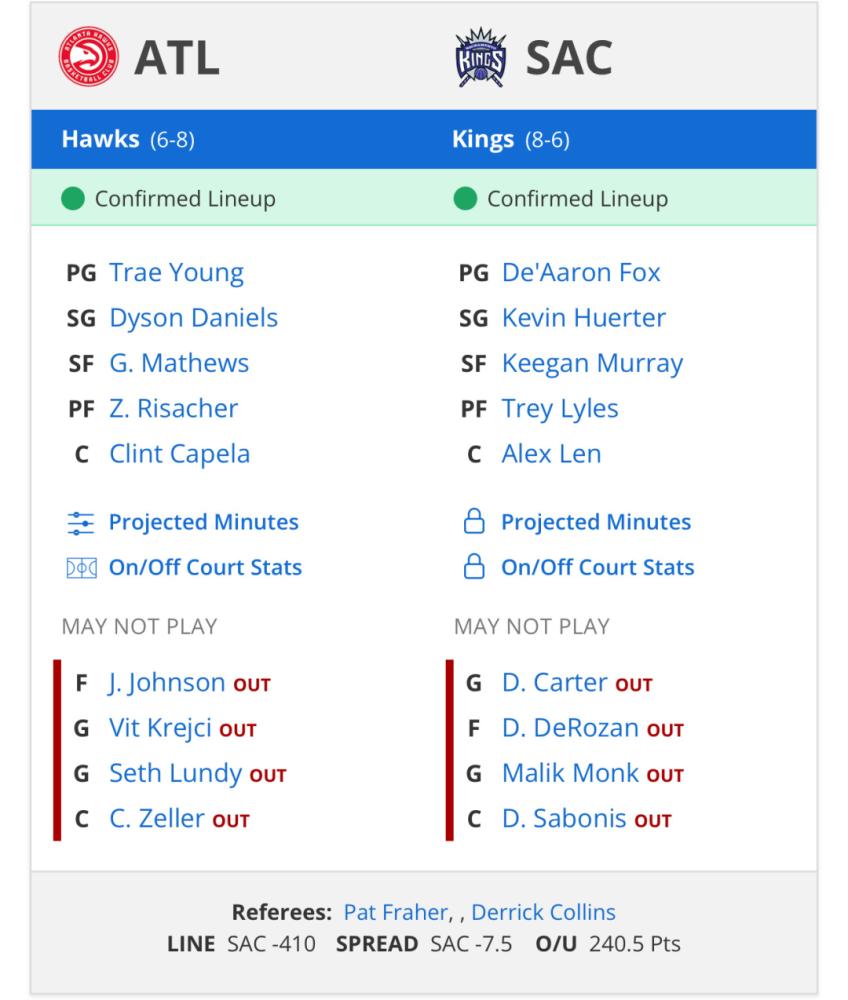848x1000 pixels.
Task: Open De'Aaron Fox's player link
Action: (x=581, y=272)
